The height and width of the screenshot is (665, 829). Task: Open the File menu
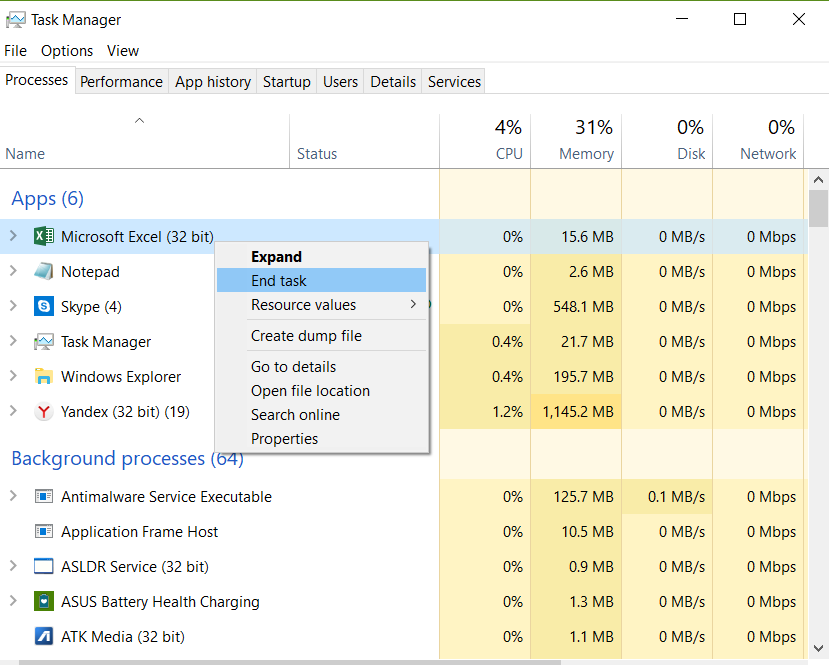point(15,51)
